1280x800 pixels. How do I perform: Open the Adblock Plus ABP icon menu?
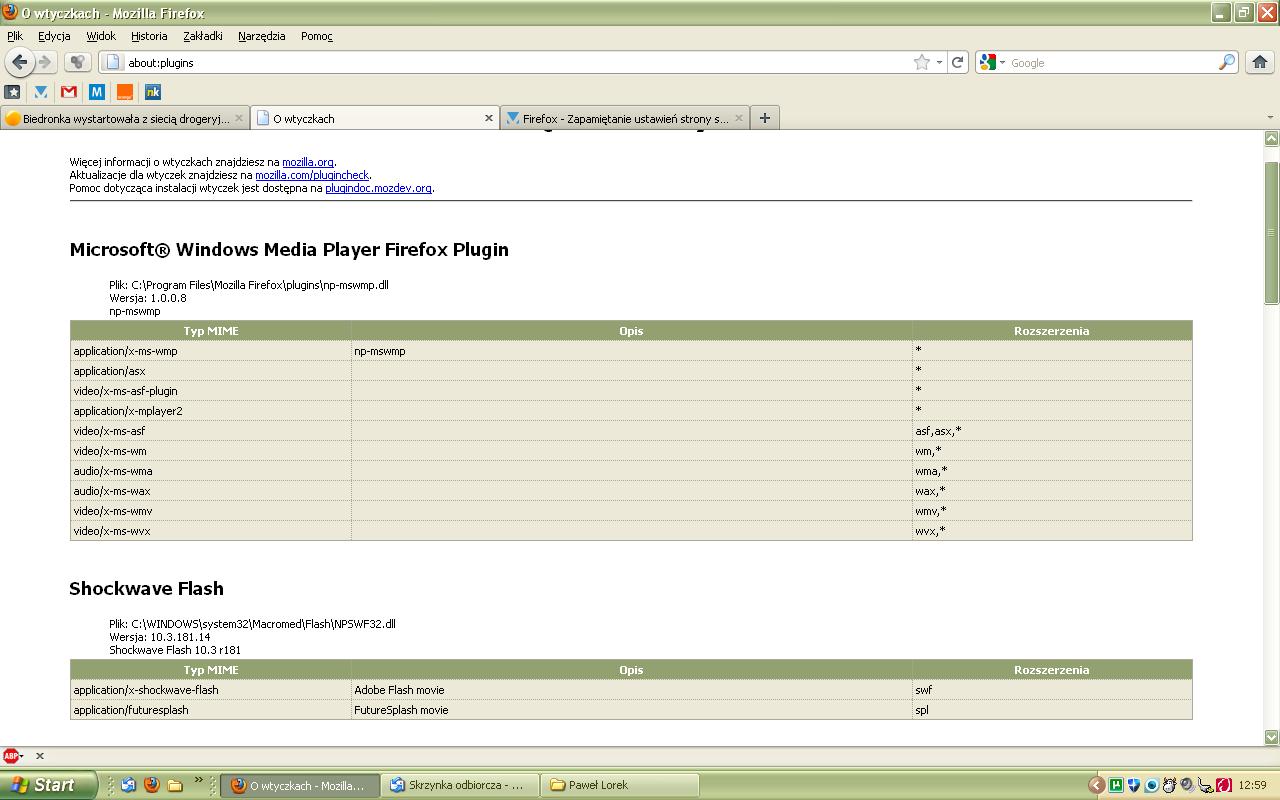coord(13,756)
